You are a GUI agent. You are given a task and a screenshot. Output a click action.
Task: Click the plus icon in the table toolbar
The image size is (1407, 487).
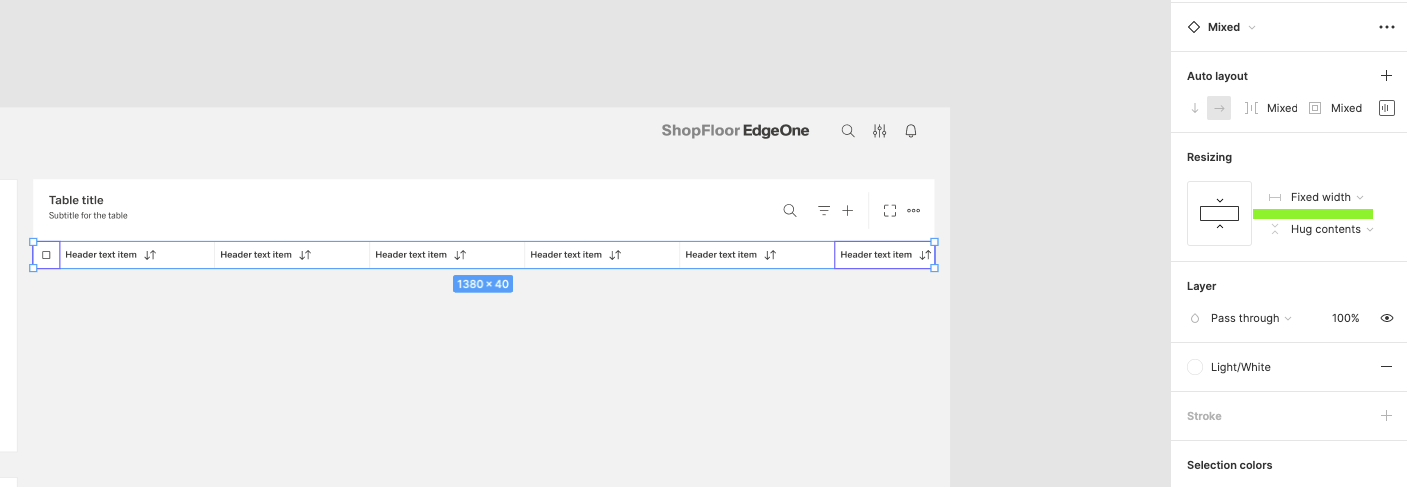pyautogui.click(x=847, y=210)
